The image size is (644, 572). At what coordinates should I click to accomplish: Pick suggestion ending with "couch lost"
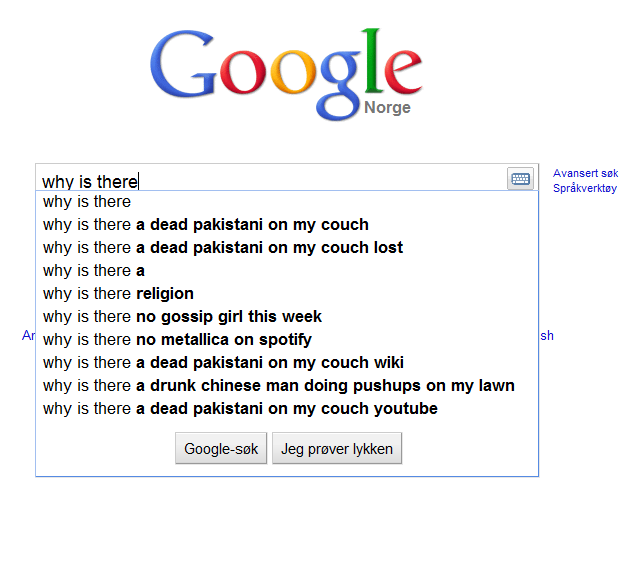(287, 248)
